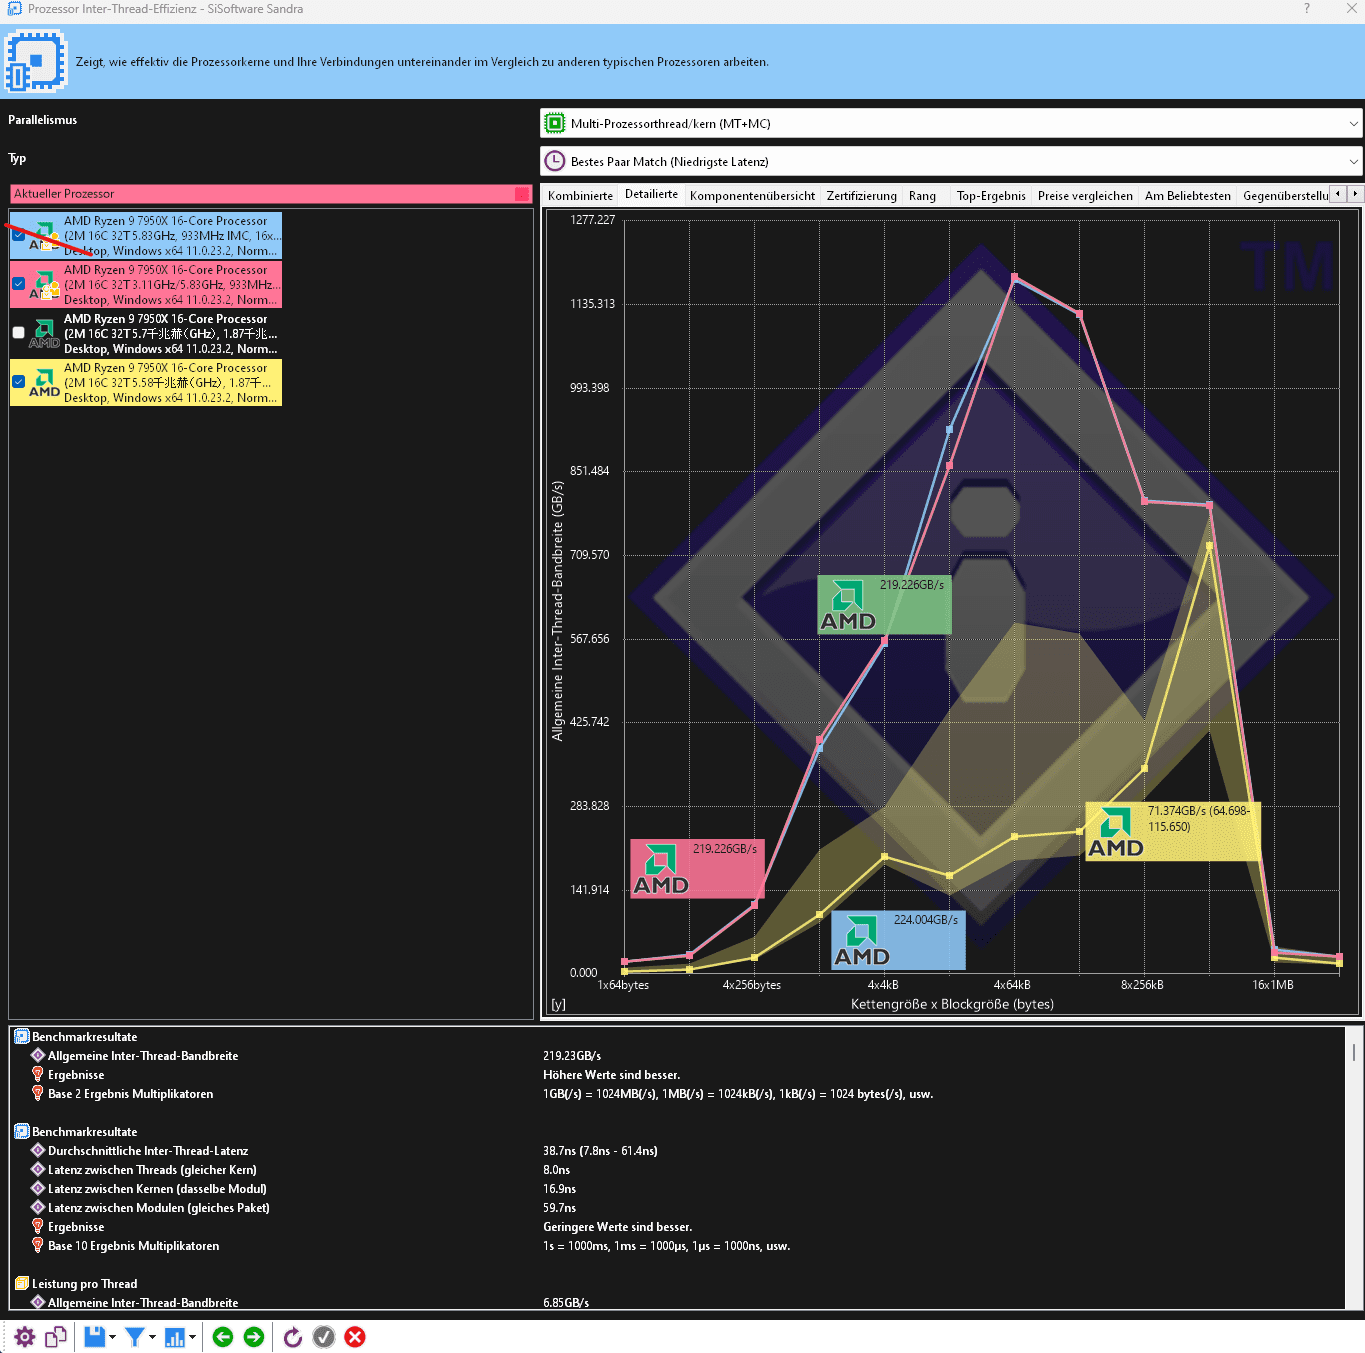Open Preise vergleichen tab
The width and height of the screenshot is (1365, 1353).
(1085, 196)
